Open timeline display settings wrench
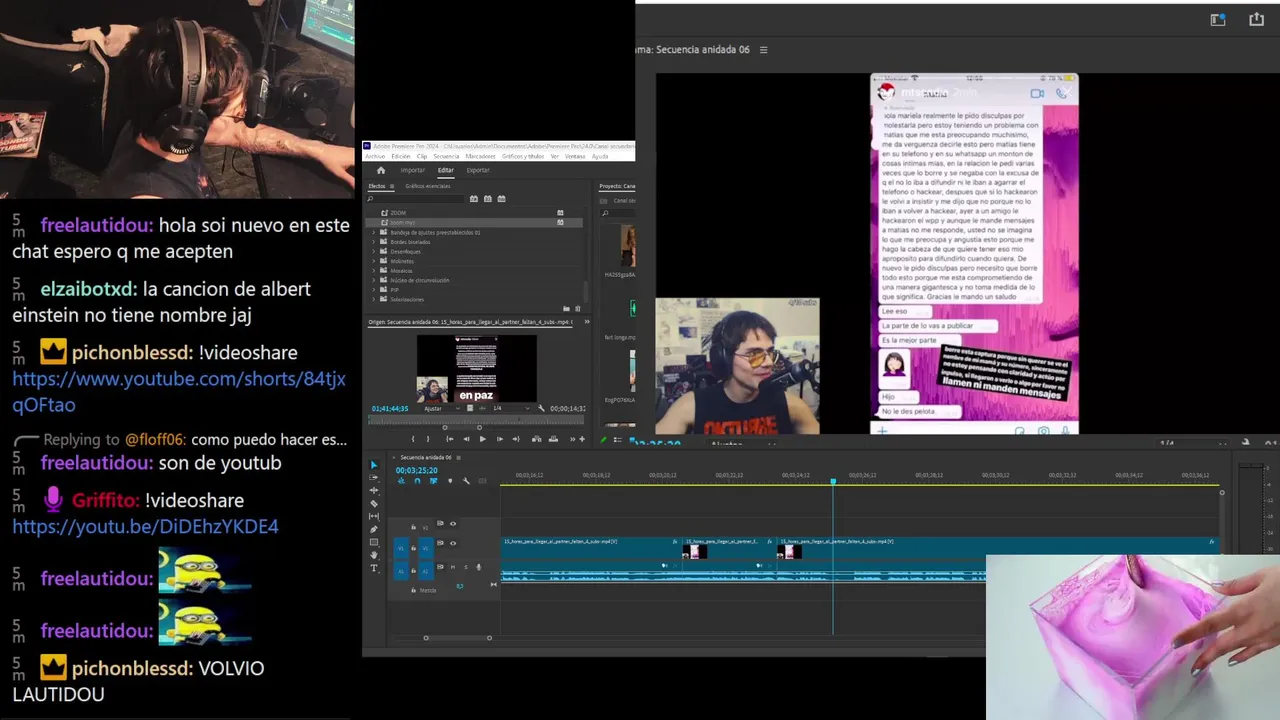The height and width of the screenshot is (720, 1280). [x=466, y=481]
